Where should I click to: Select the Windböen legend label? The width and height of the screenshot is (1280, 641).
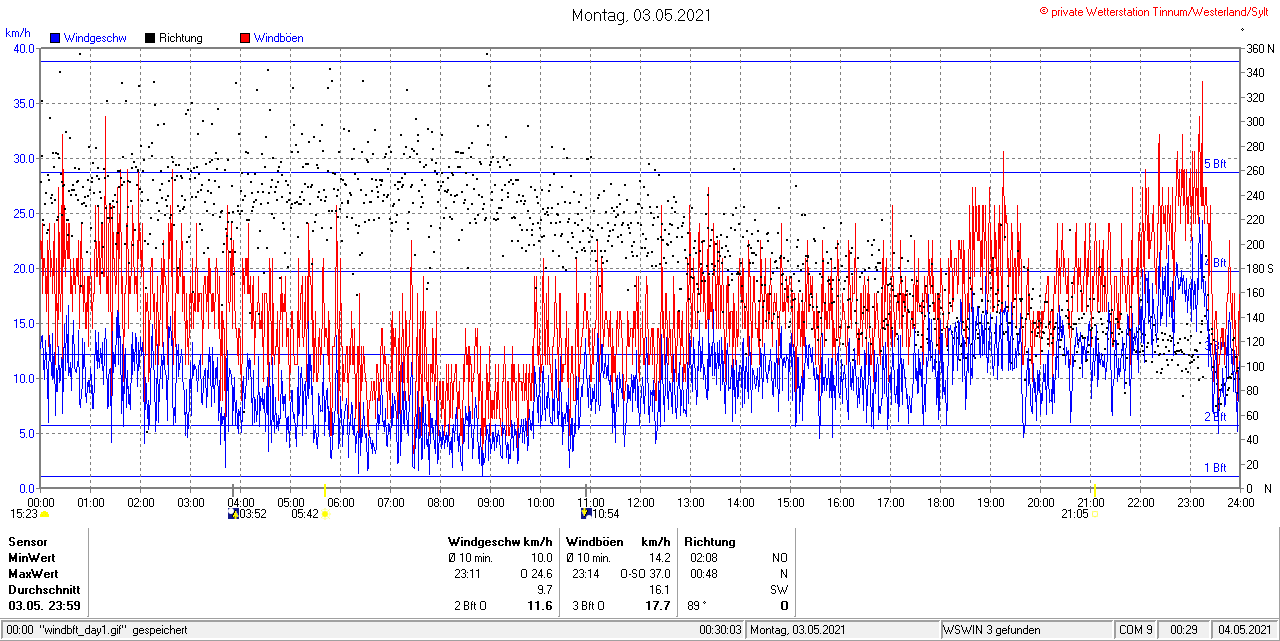pyautogui.click(x=279, y=38)
